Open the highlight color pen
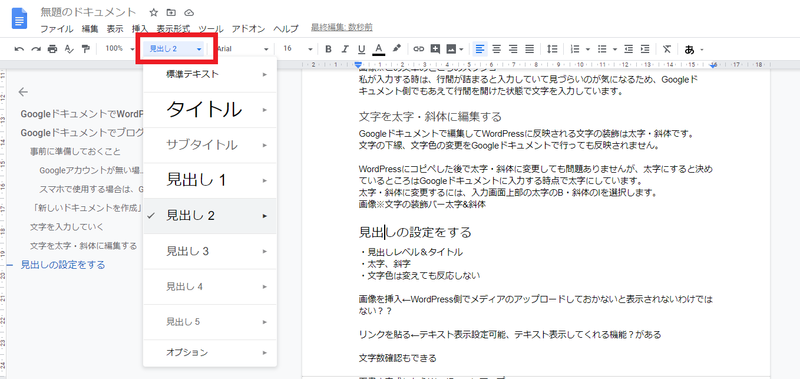 [396, 49]
